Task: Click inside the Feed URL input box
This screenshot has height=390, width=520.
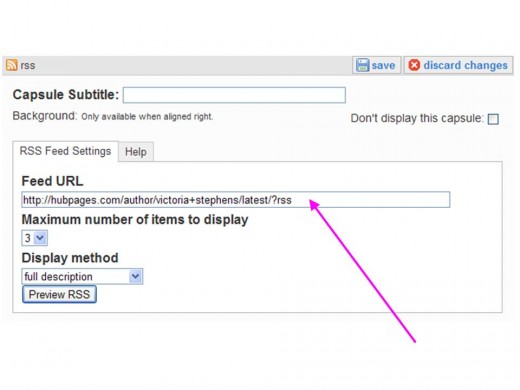Action: 236,200
